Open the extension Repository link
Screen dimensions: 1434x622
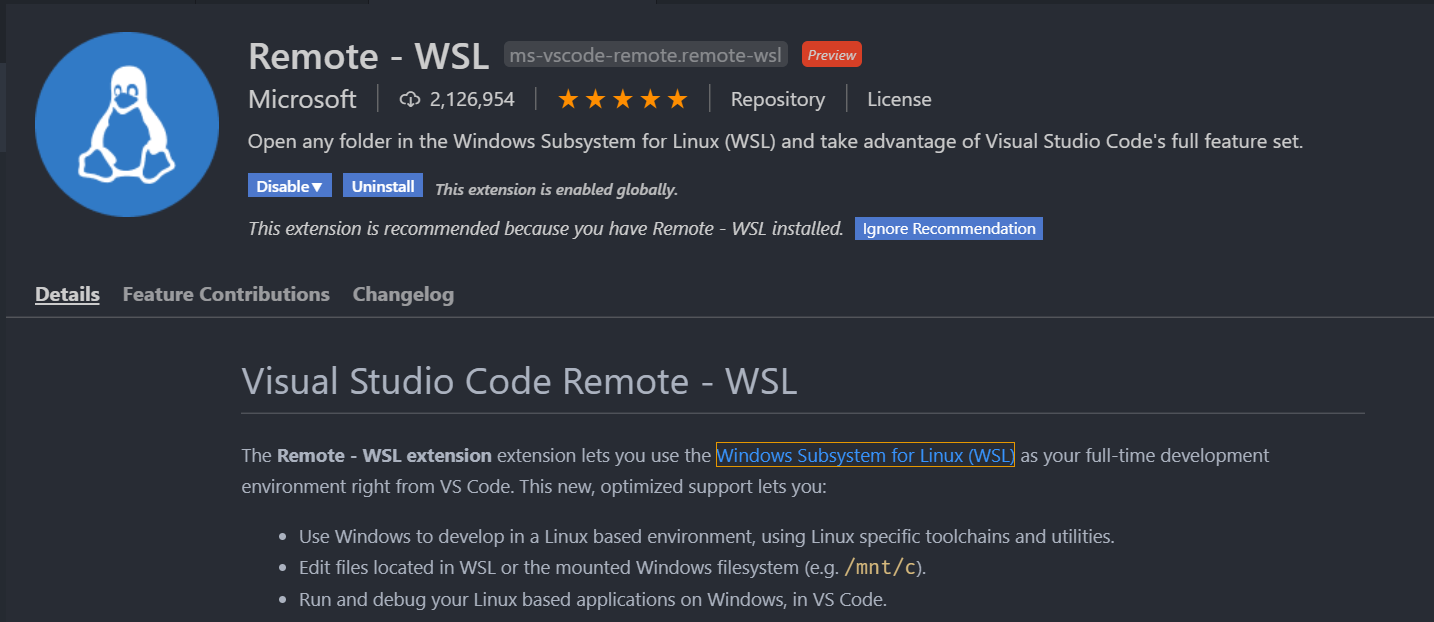777,98
